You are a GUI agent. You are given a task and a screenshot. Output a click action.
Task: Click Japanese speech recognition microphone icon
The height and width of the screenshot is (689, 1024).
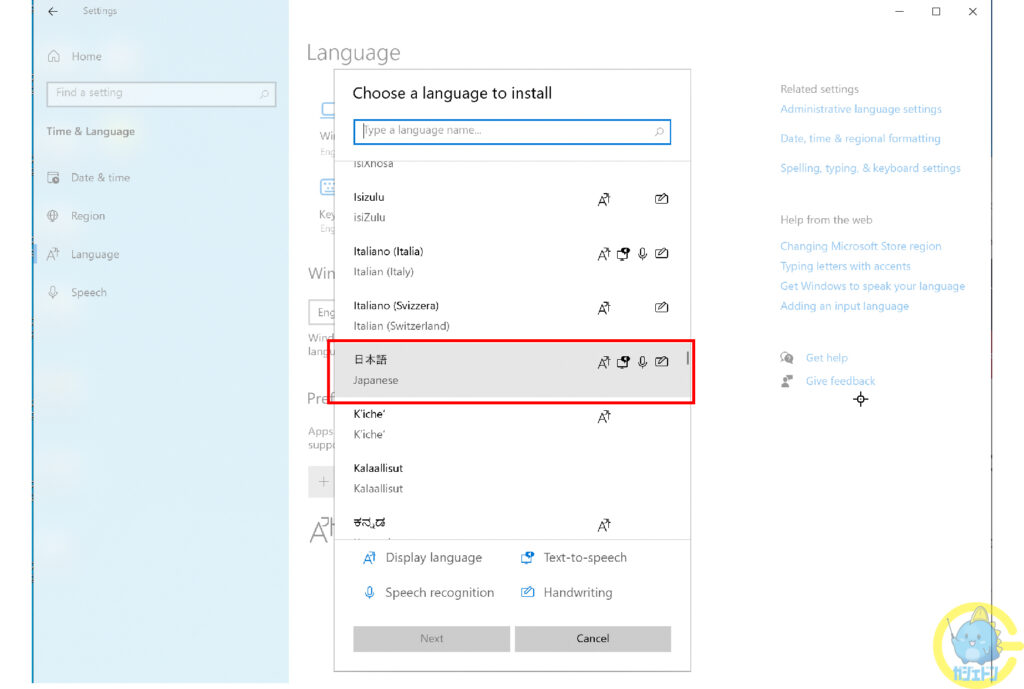click(x=643, y=362)
